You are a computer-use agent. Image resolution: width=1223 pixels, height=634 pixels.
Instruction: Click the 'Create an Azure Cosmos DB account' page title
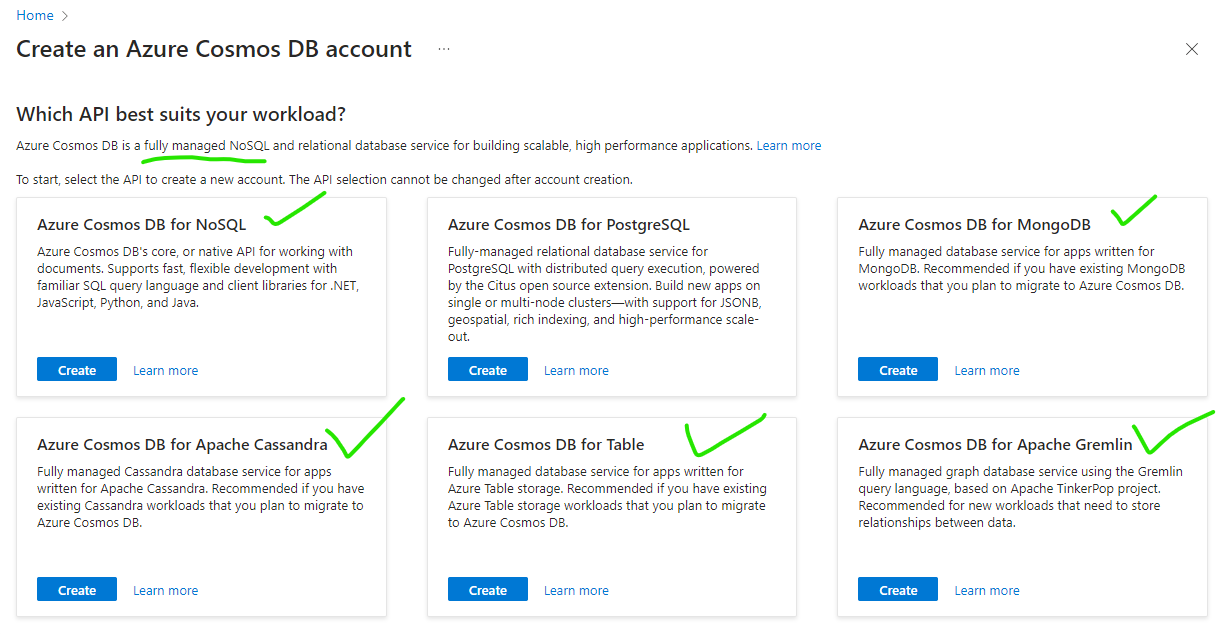point(214,49)
